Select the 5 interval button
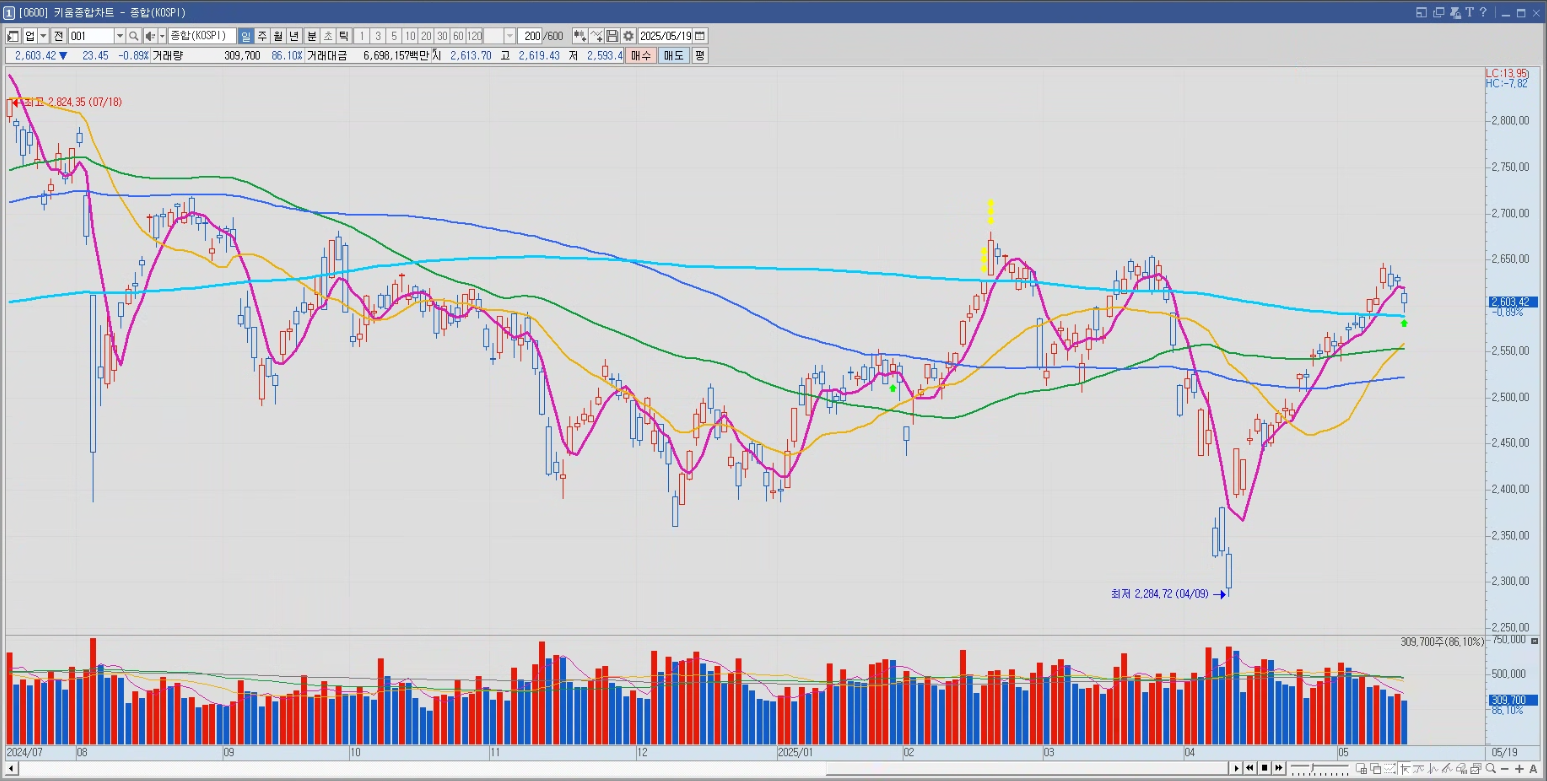1547x781 pixels. tap(394, 36)
